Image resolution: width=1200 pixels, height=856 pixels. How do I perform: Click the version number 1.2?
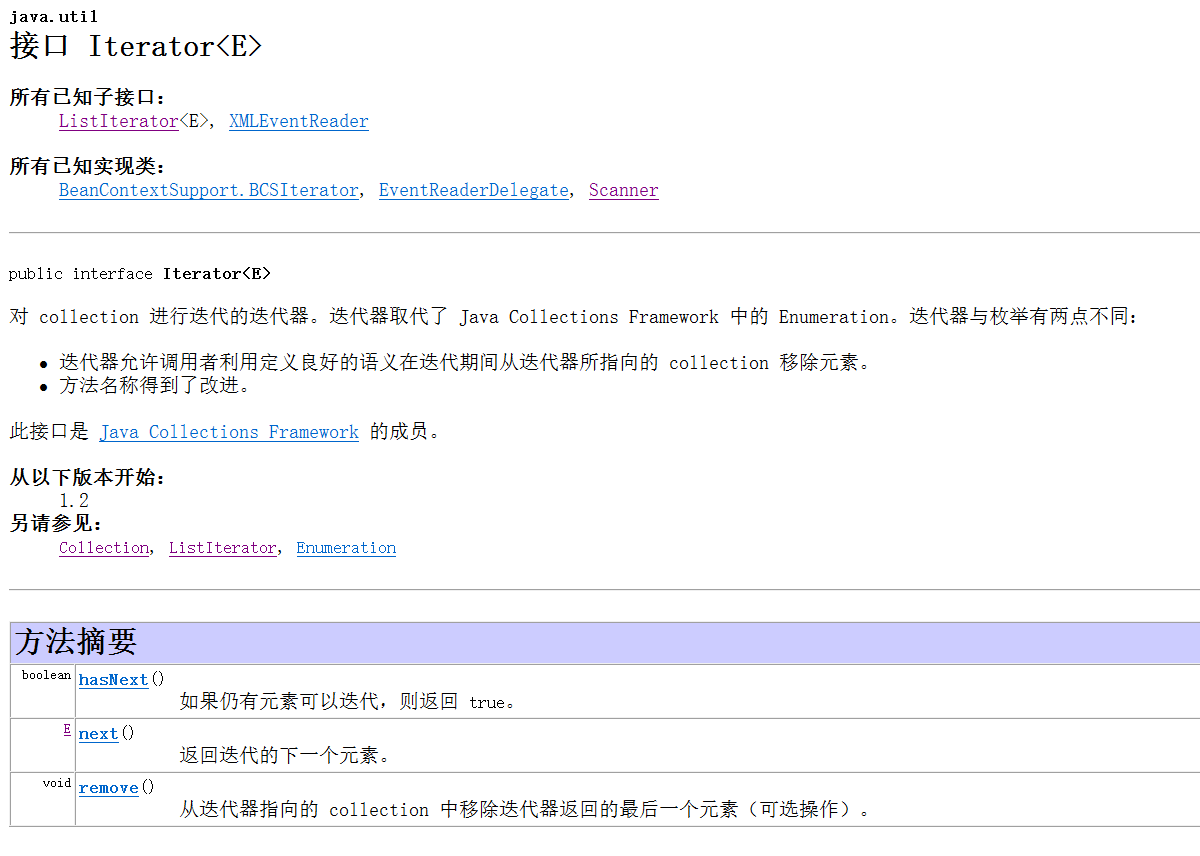tap(74, 500)
